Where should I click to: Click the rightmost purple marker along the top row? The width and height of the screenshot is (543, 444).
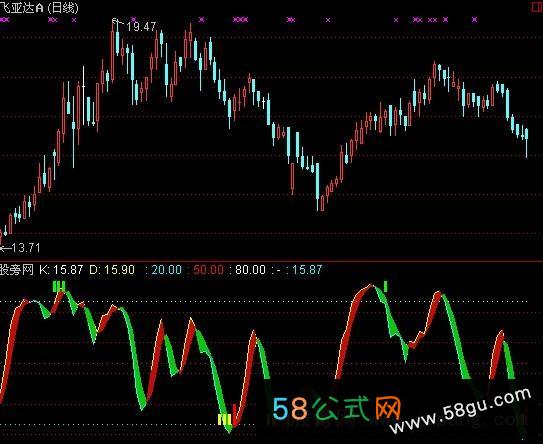click(475, 20)
